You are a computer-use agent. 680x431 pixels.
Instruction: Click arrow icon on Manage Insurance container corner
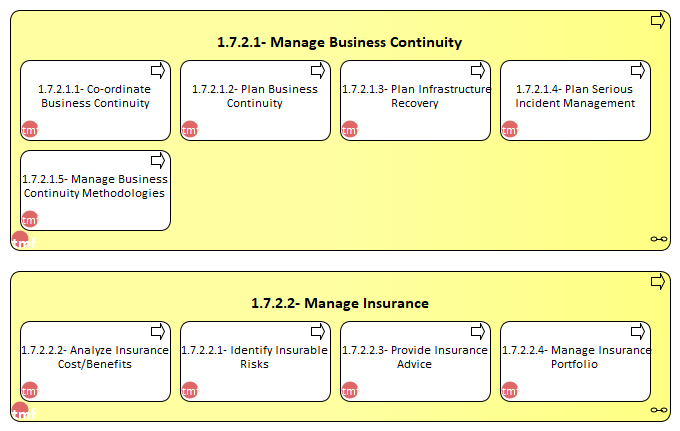click(658, 282)
